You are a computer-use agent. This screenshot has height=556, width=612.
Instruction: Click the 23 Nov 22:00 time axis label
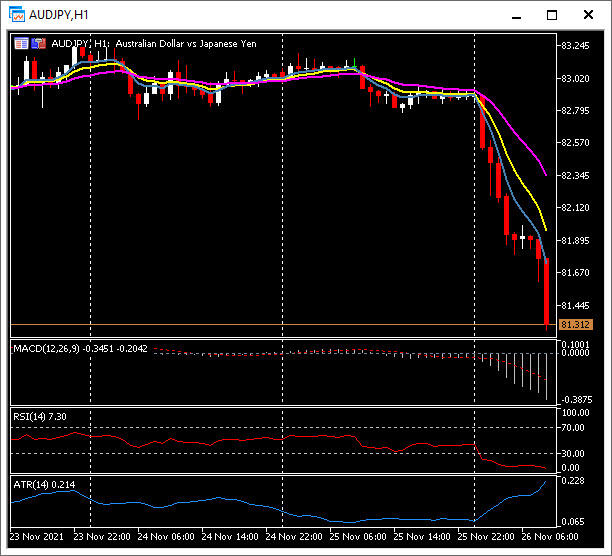coord(102,536)
